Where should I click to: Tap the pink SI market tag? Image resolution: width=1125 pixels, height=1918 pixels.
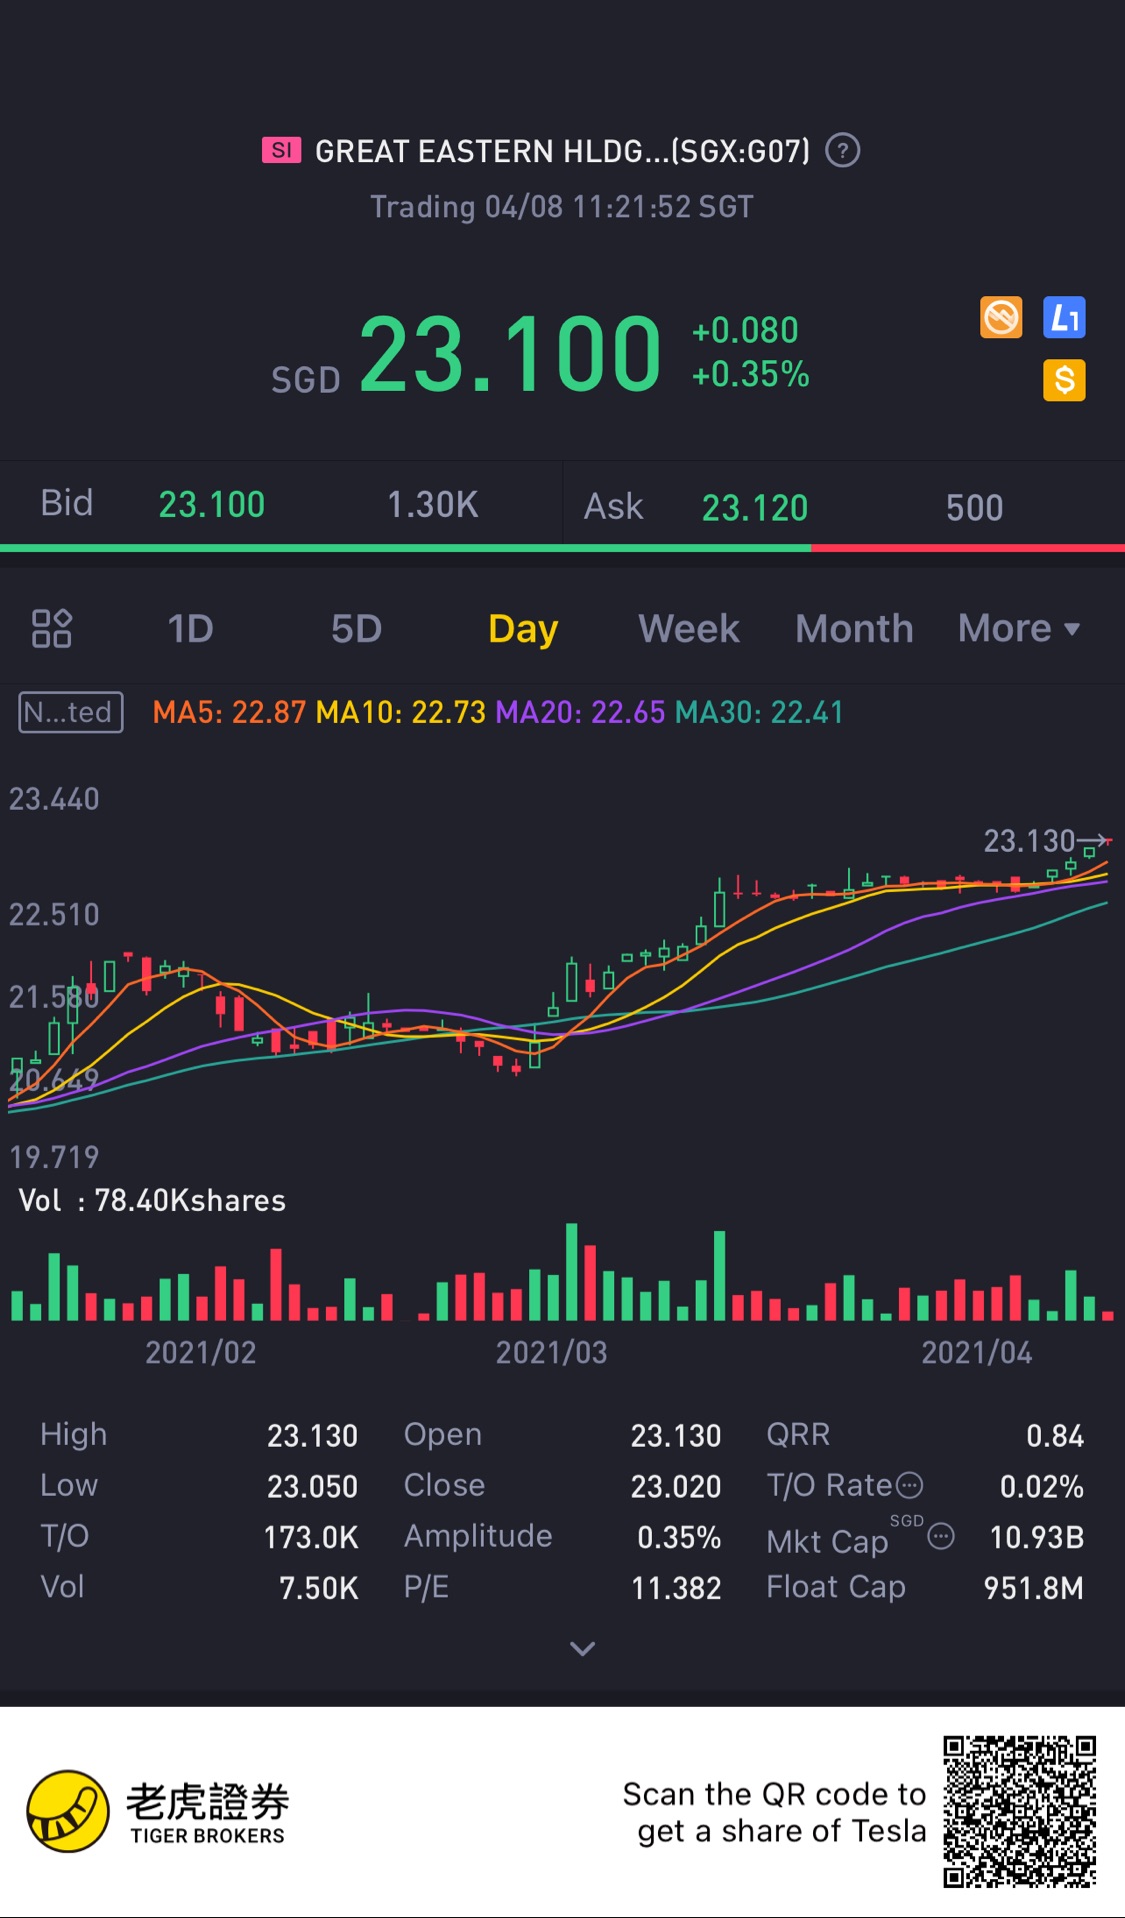tap(281, 150)
